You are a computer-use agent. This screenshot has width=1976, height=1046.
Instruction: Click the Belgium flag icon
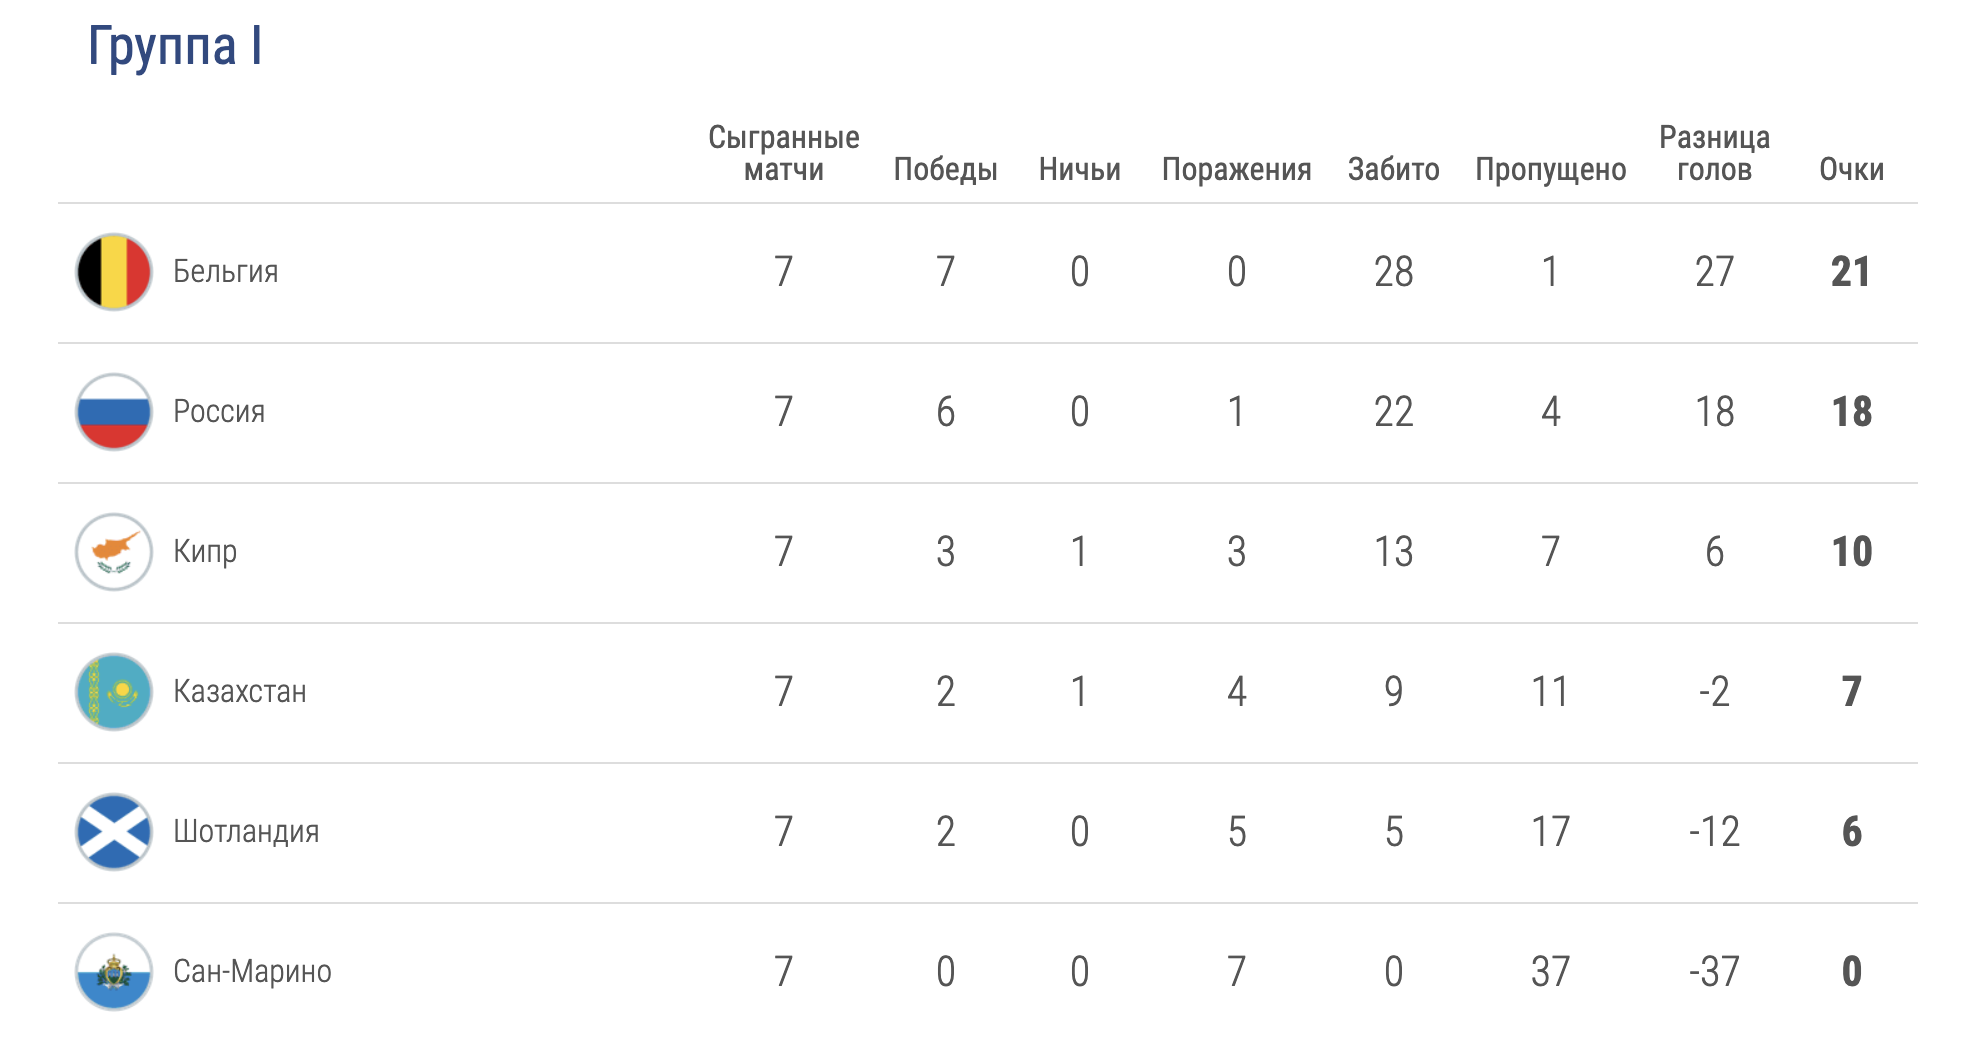point(114,272)
